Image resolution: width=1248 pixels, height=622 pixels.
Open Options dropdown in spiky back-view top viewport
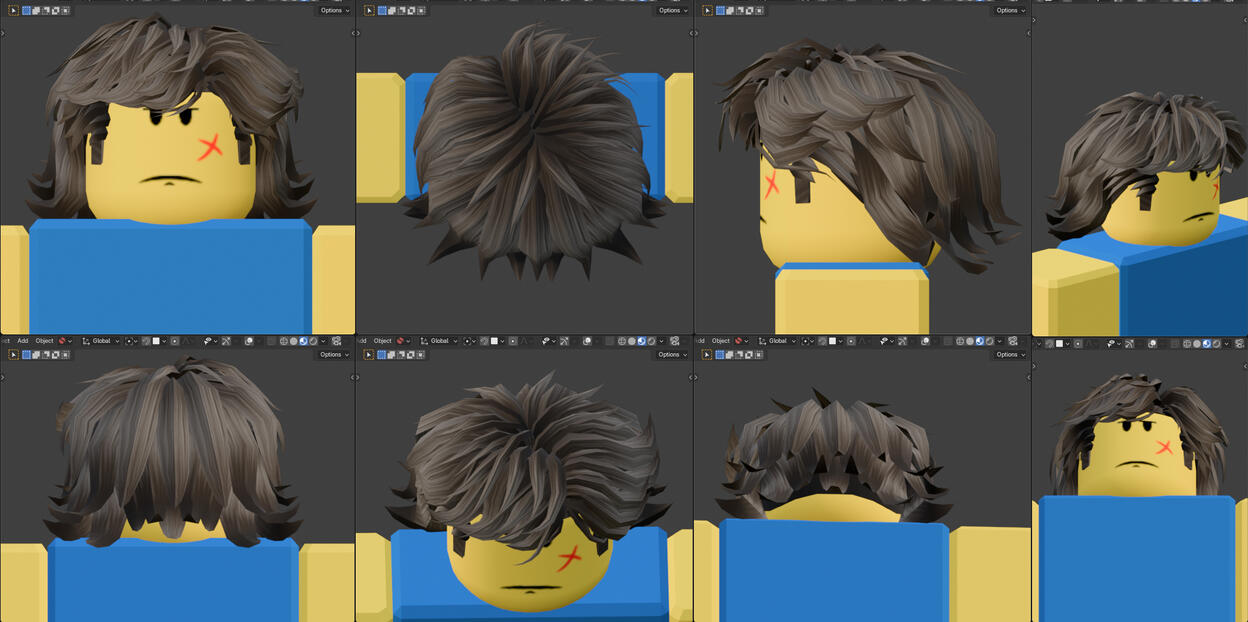672,10
